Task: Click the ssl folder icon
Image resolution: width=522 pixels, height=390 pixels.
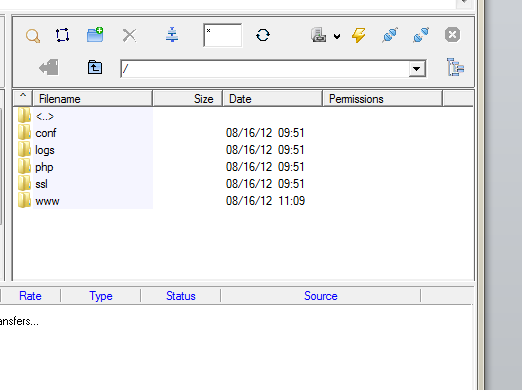Action: (x=25, y=183)
